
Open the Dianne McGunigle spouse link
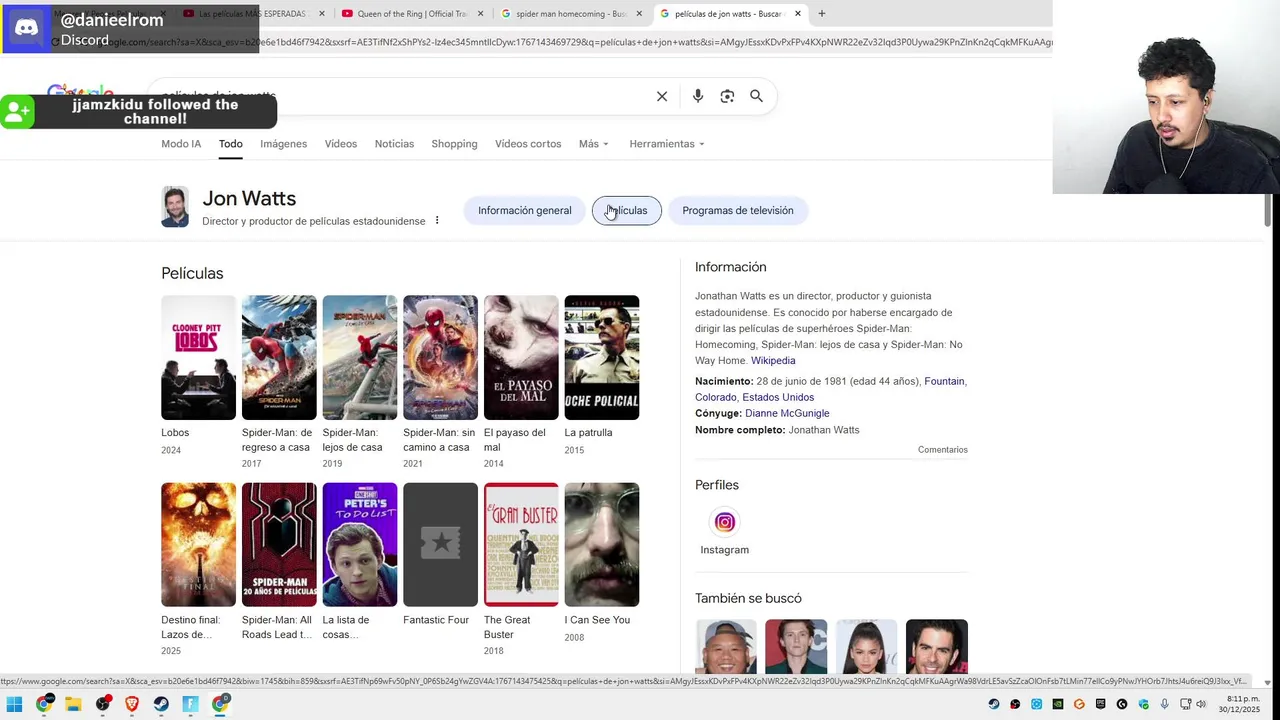click(787, 413)
